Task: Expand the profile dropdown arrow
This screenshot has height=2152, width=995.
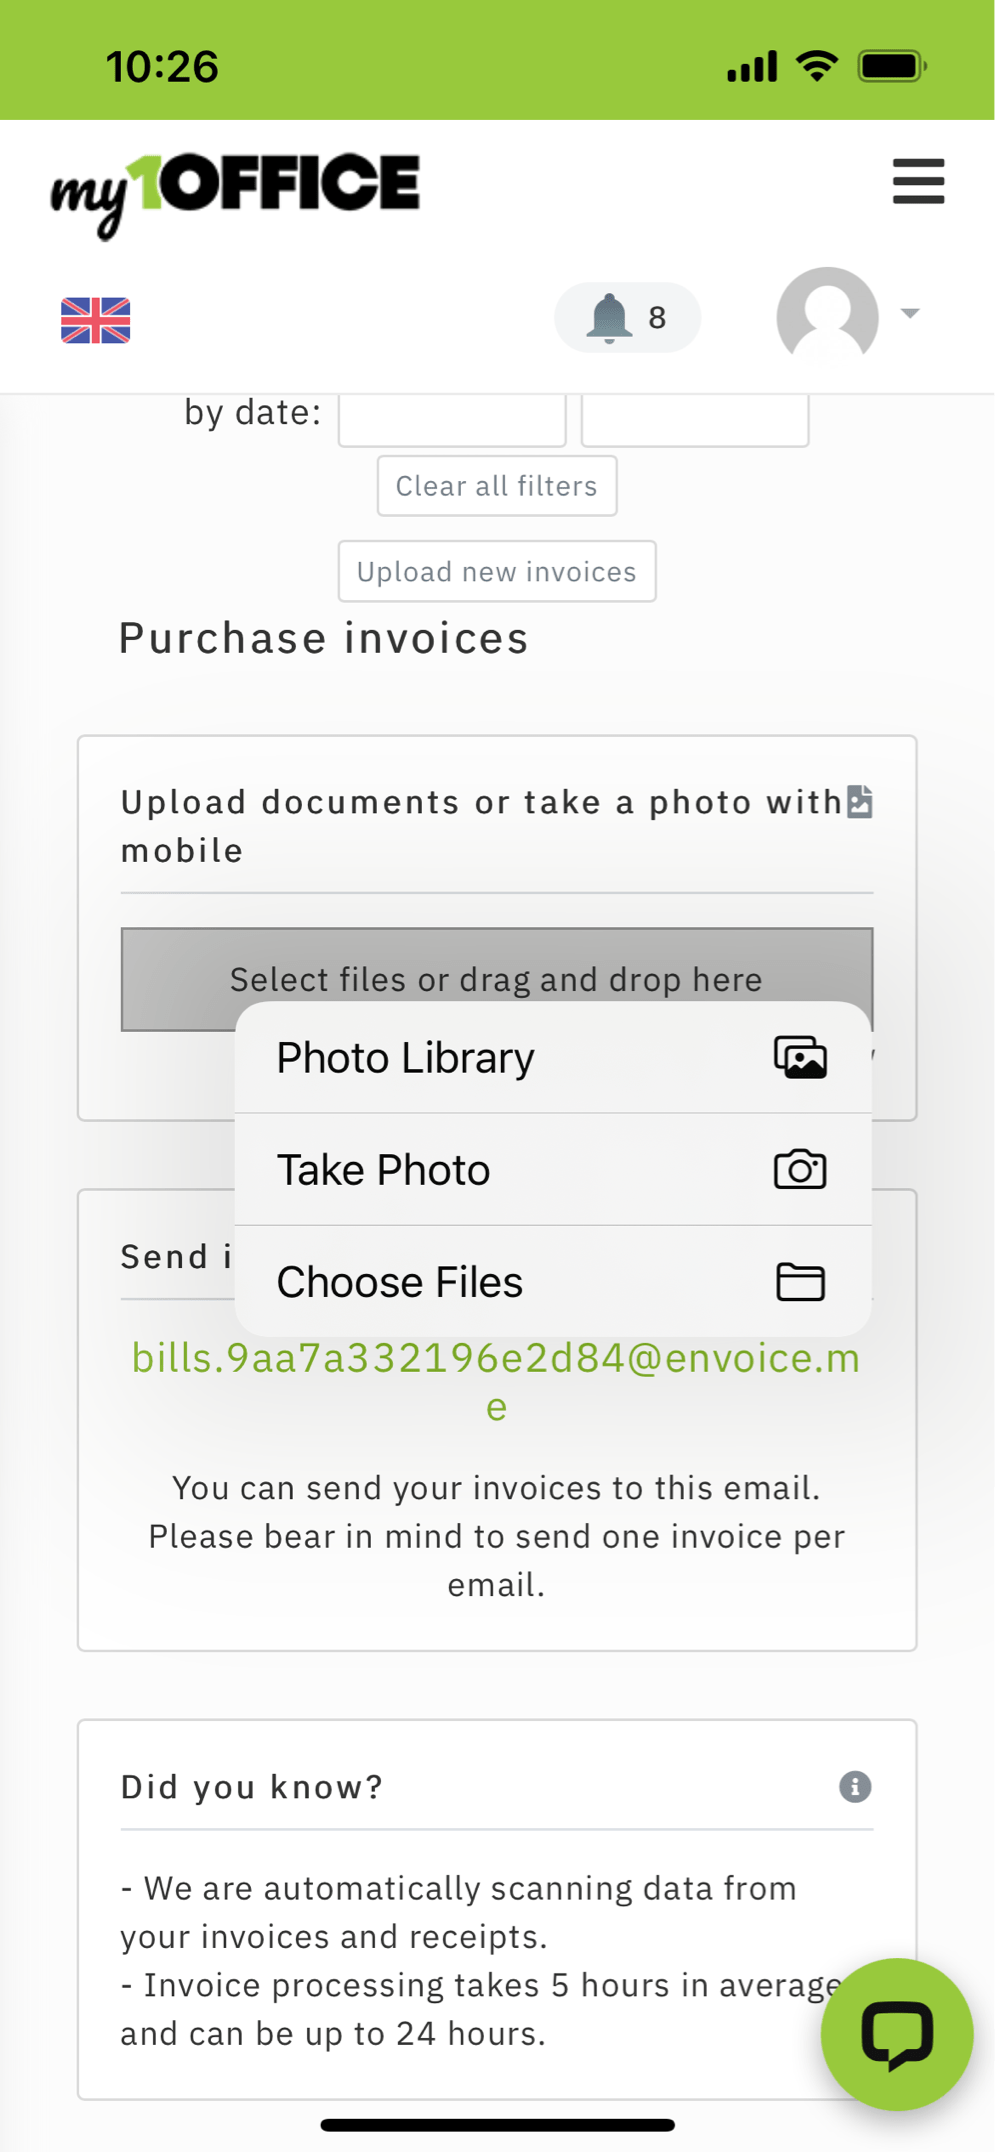Action: [910, 314]
